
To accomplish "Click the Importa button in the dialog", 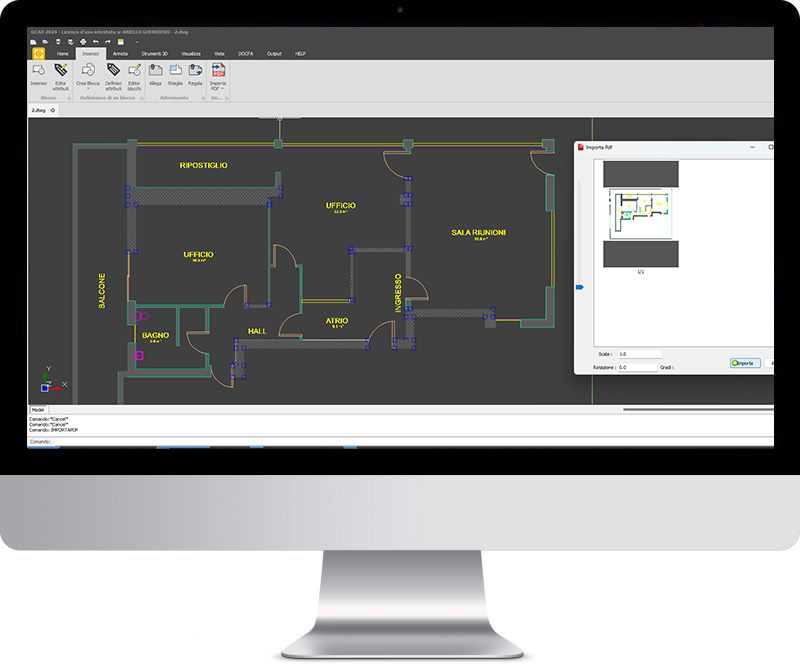I will pos(745,363).
